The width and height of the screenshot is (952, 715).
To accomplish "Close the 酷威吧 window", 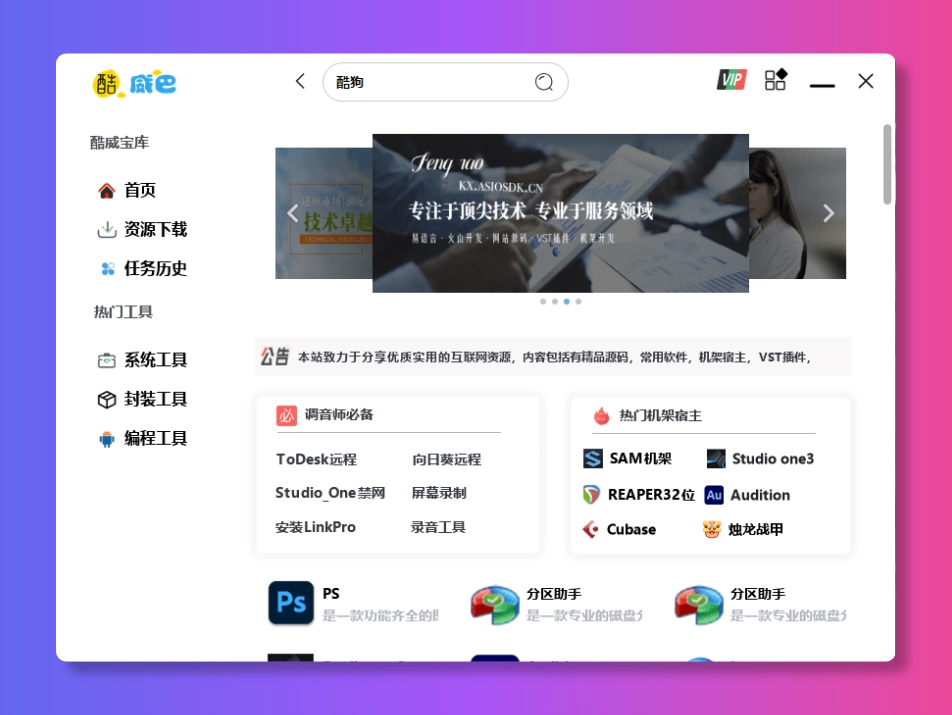I will pos(866,81).
